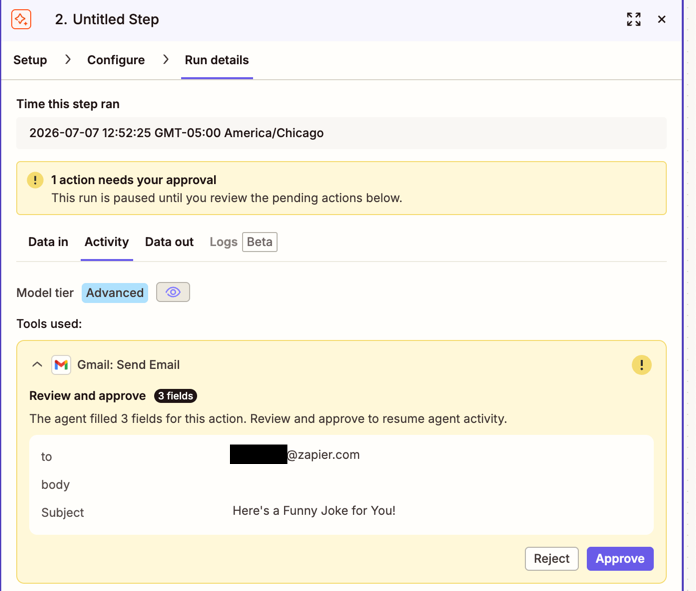Select the Run details tab
696x591 pixels.
(217, 60)
